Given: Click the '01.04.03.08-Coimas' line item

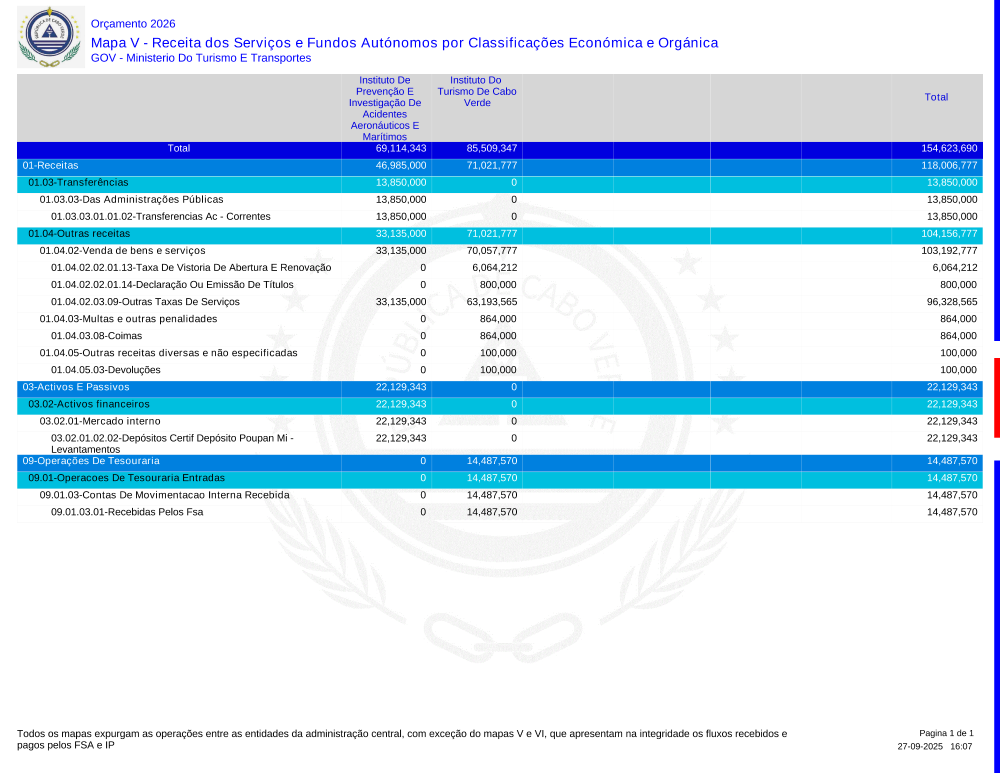Looking at the screenshot, I should 96,336.
